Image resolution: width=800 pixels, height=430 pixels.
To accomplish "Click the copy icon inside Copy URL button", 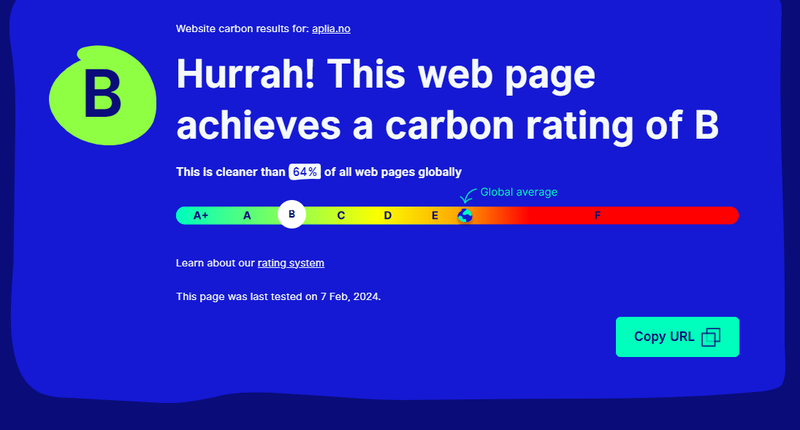I will point(711,337).
